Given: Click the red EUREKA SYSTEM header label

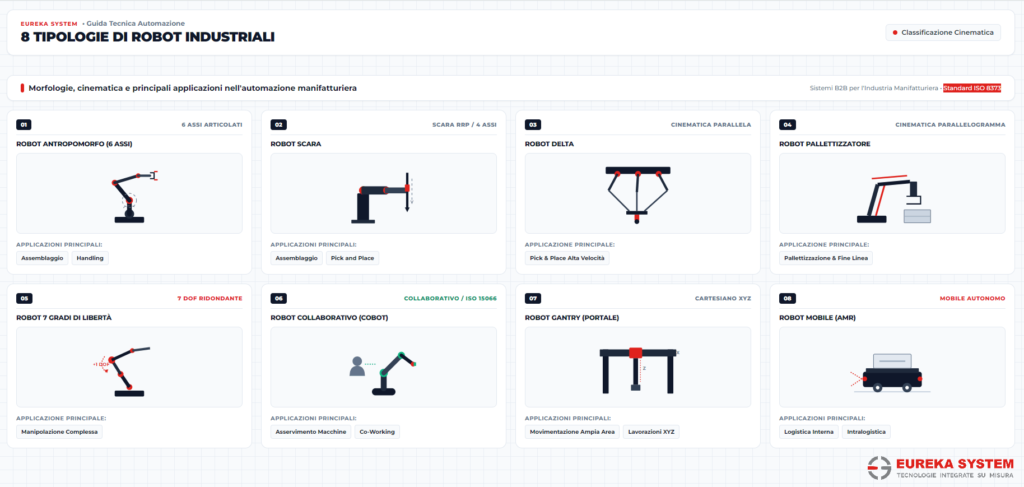Looking at the screenshot, I should [49, 24].
